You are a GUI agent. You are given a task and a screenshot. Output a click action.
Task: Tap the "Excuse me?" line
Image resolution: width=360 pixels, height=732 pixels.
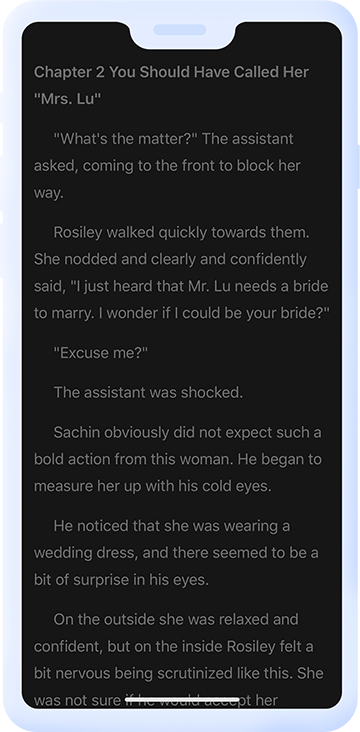coord(101,353)
